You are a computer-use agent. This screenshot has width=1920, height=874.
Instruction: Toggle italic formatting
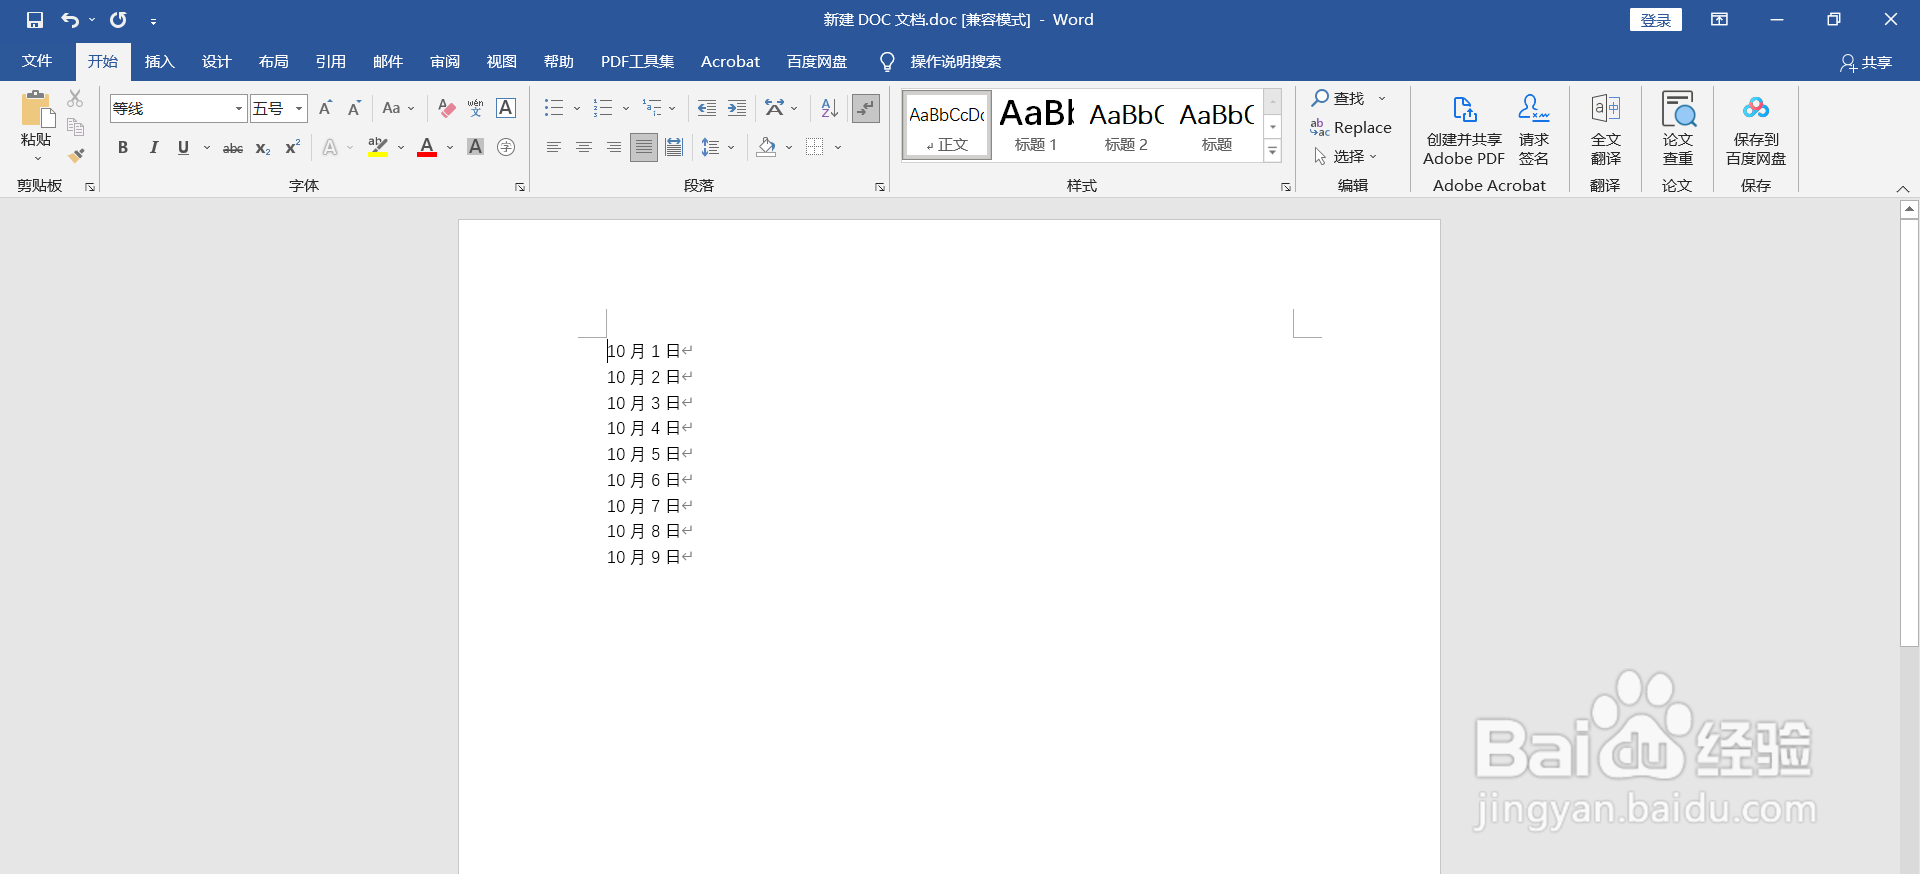(153, 148)
